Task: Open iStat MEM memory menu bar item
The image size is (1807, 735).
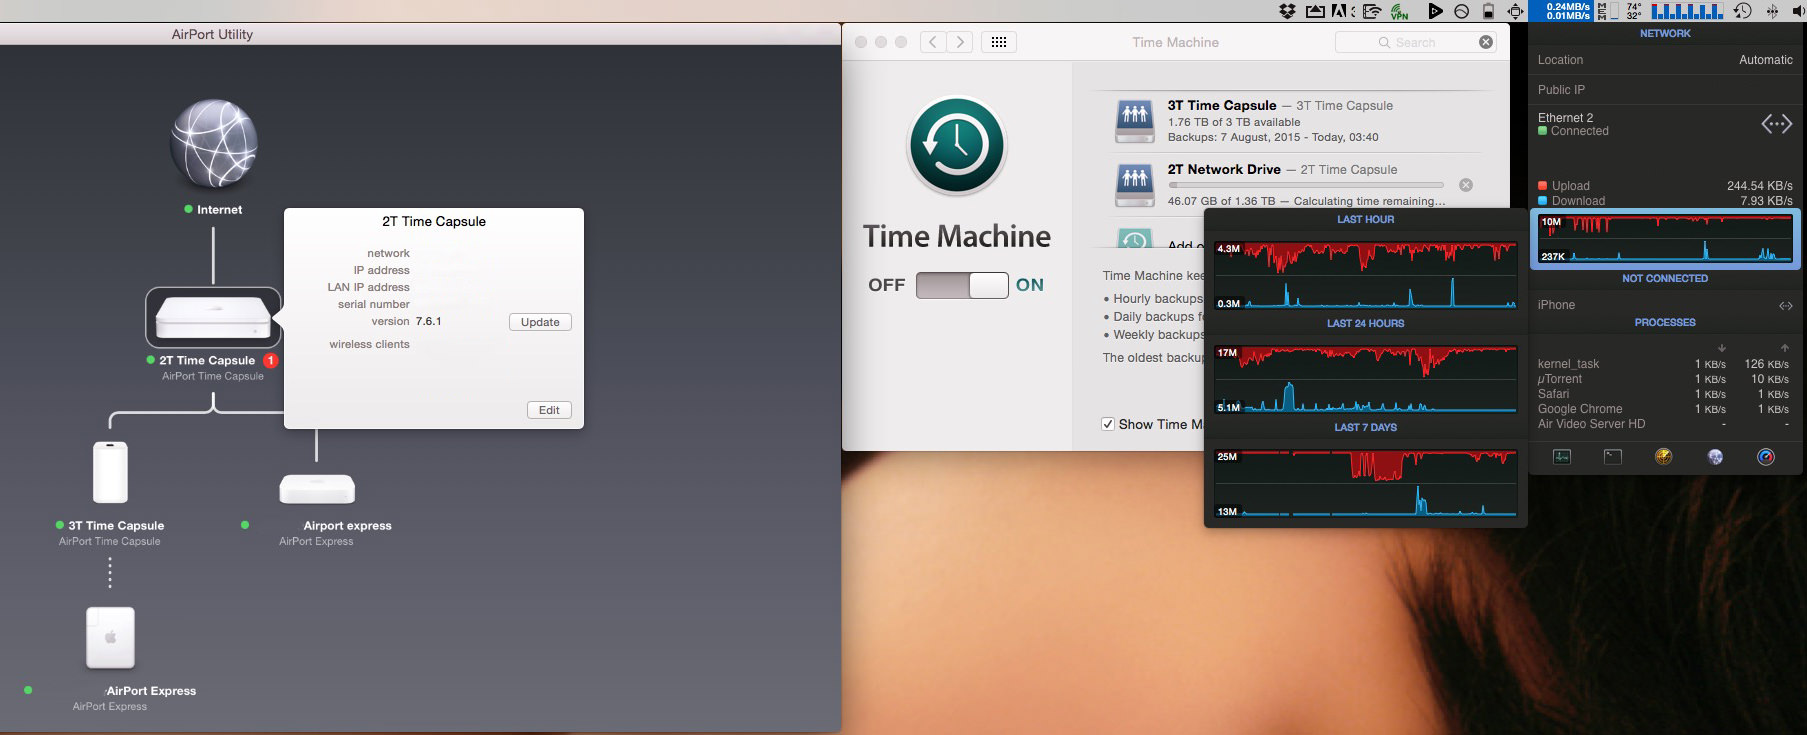Action: click(x=1606, y=11)
